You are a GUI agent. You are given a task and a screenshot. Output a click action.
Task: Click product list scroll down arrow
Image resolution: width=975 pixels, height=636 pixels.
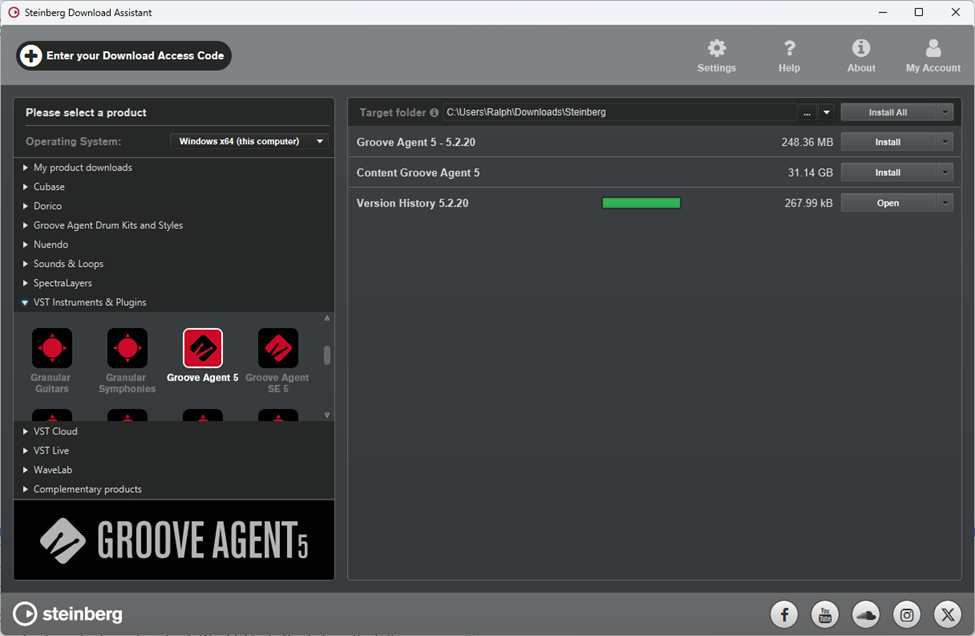(x=327, y=415)
